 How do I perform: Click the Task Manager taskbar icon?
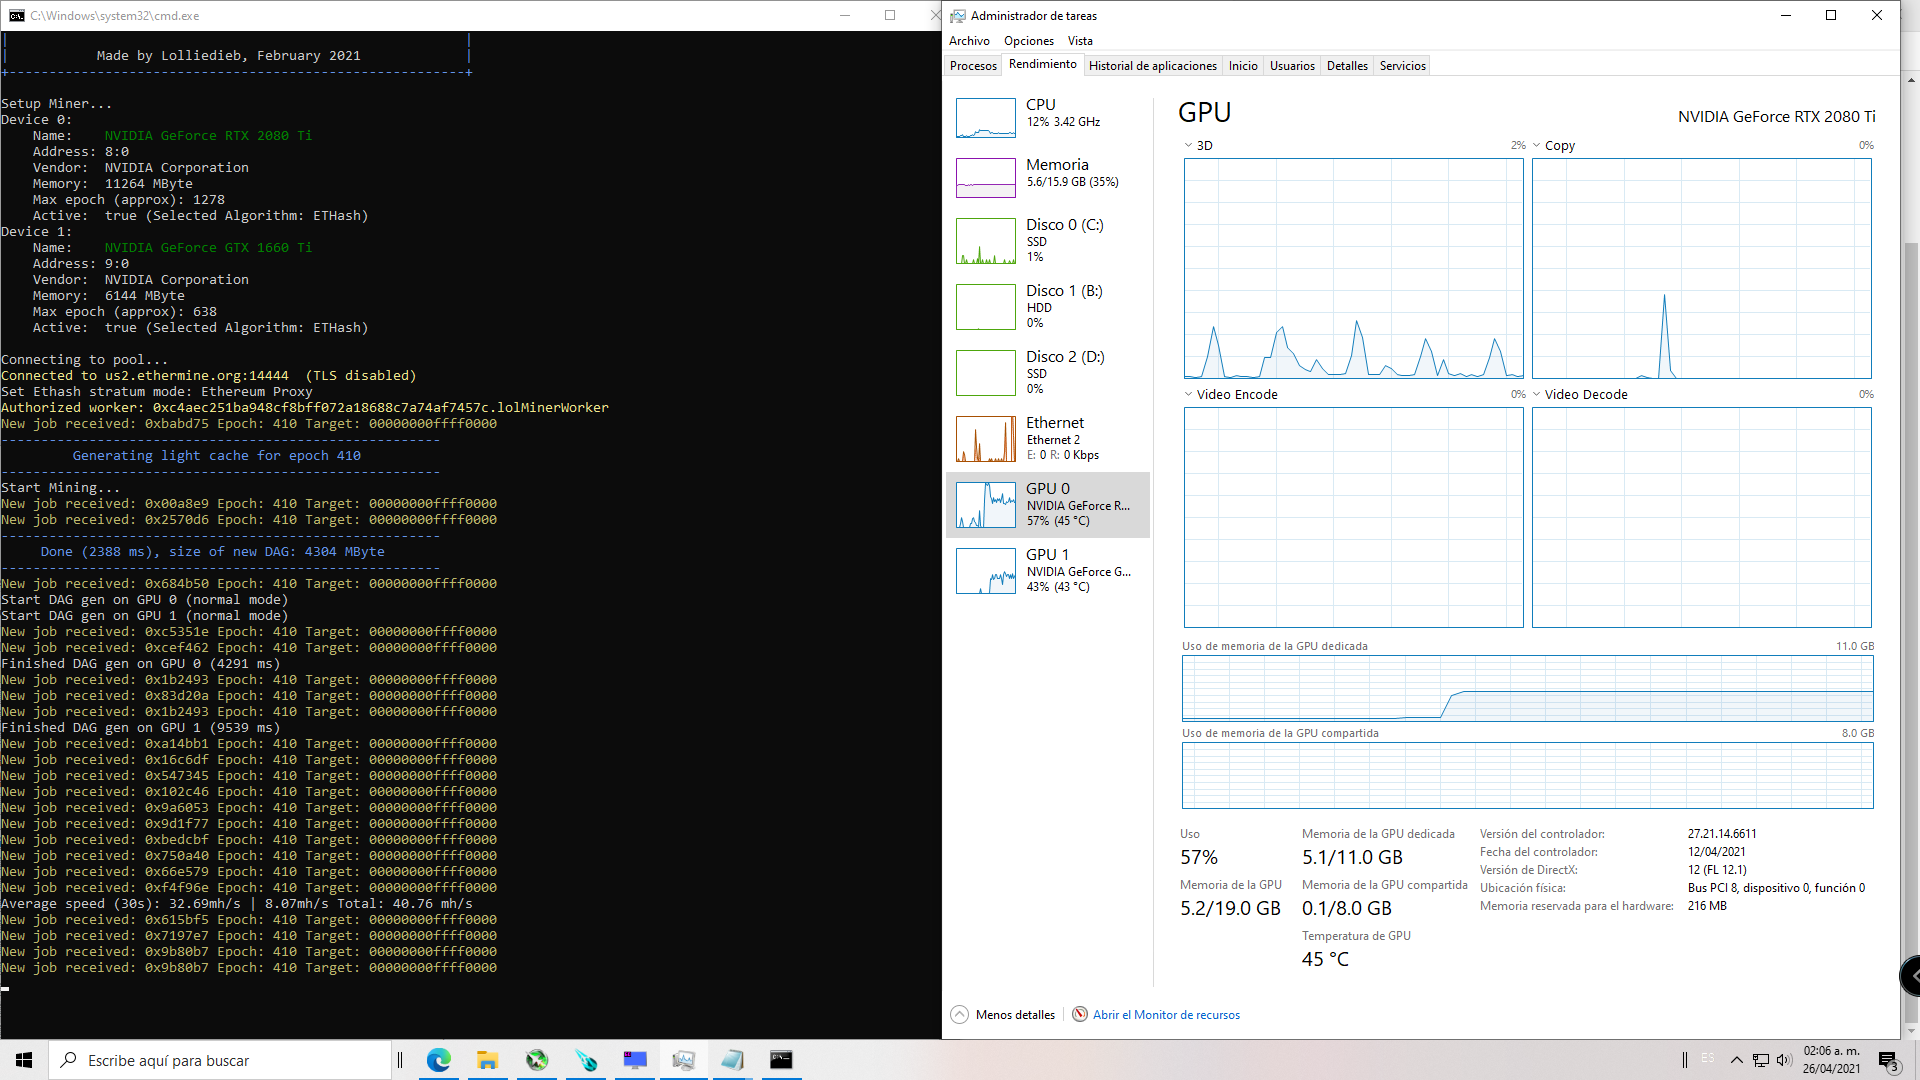point(684,1060)
